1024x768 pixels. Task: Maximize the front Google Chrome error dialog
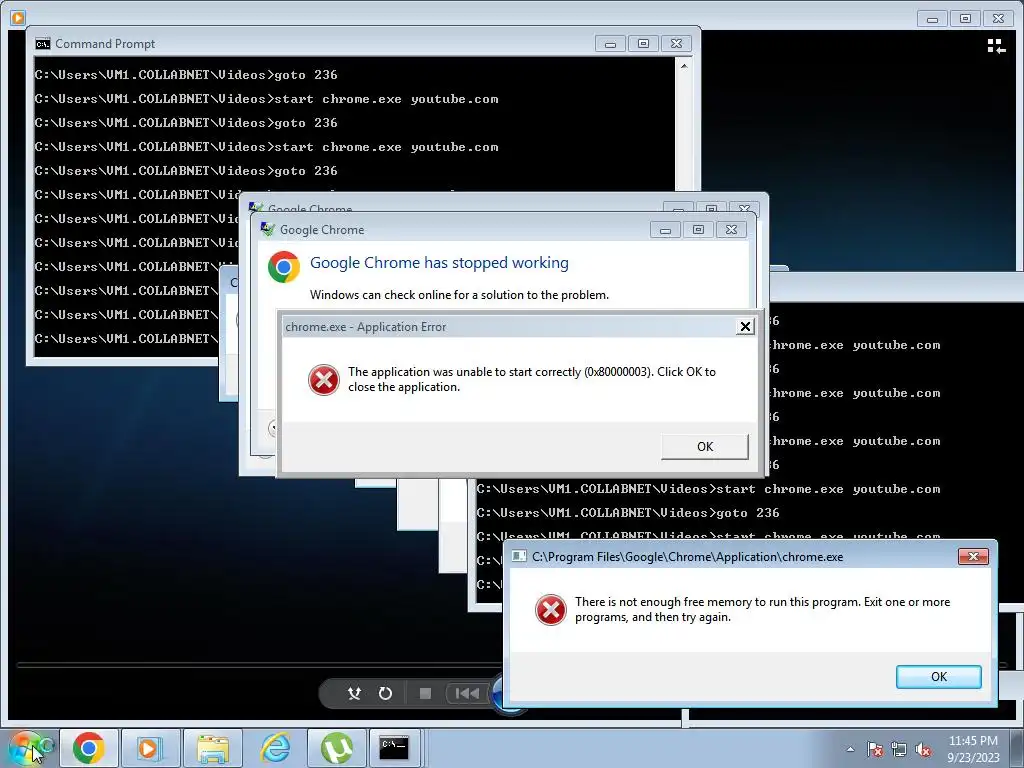coord(698,230)
